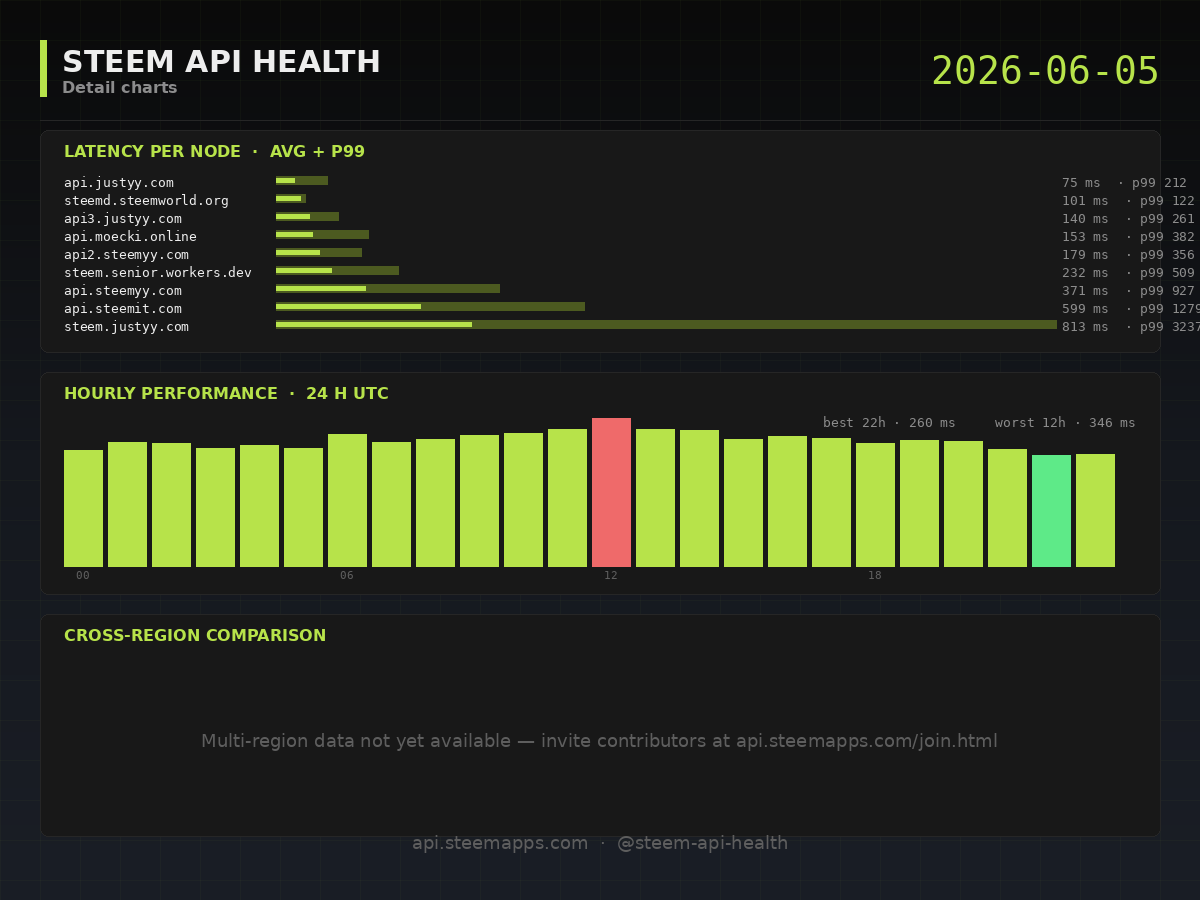Screen dimensions: 1200x900
Task: Click the long latency bar for steem.justyy.com
Action: click(666, 325)
